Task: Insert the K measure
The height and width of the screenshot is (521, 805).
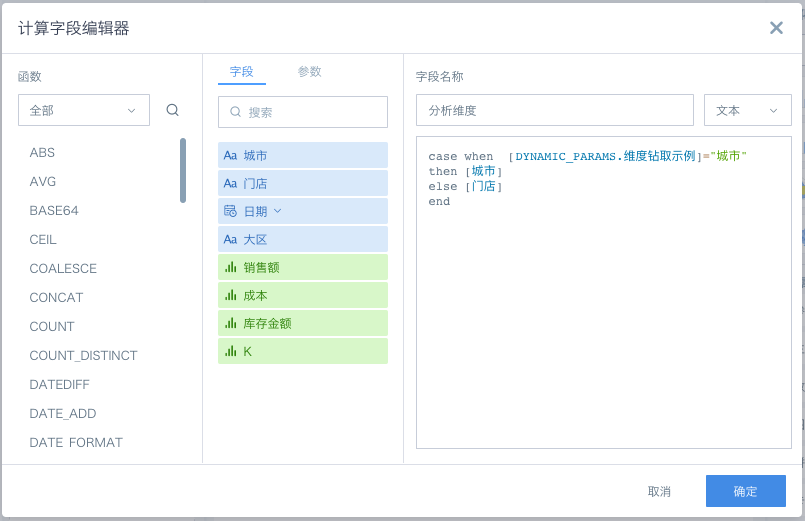Action: click(303, 351)
